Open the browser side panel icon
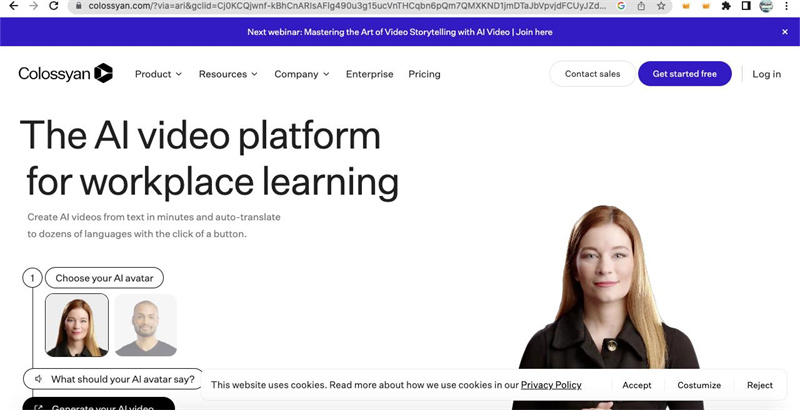800x410 pixels. (x=746, y=6)
